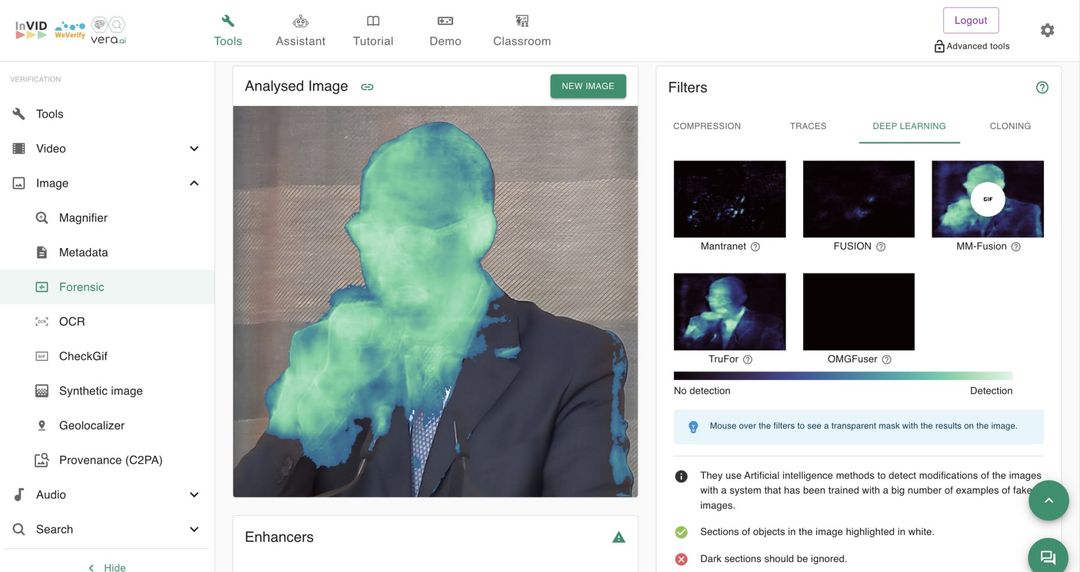Collapse the Image menu in sidebar
The height and width of the screenshot is (572, 1080).
point(194,183)
